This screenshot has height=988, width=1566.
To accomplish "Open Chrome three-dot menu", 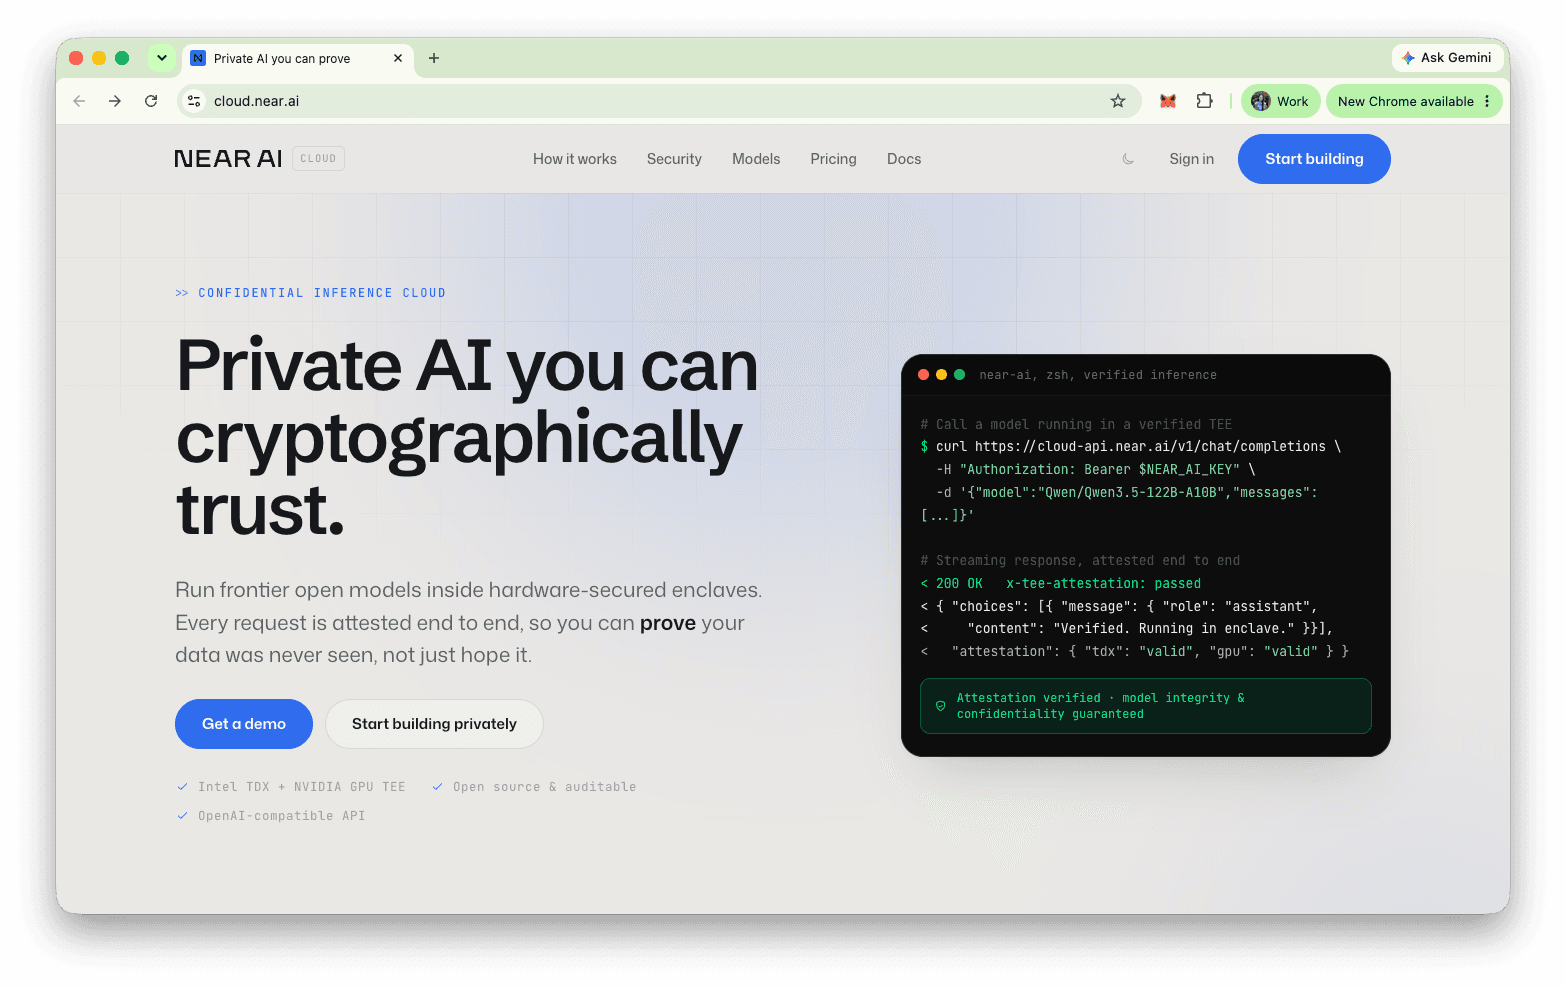I will point(1487,101).
